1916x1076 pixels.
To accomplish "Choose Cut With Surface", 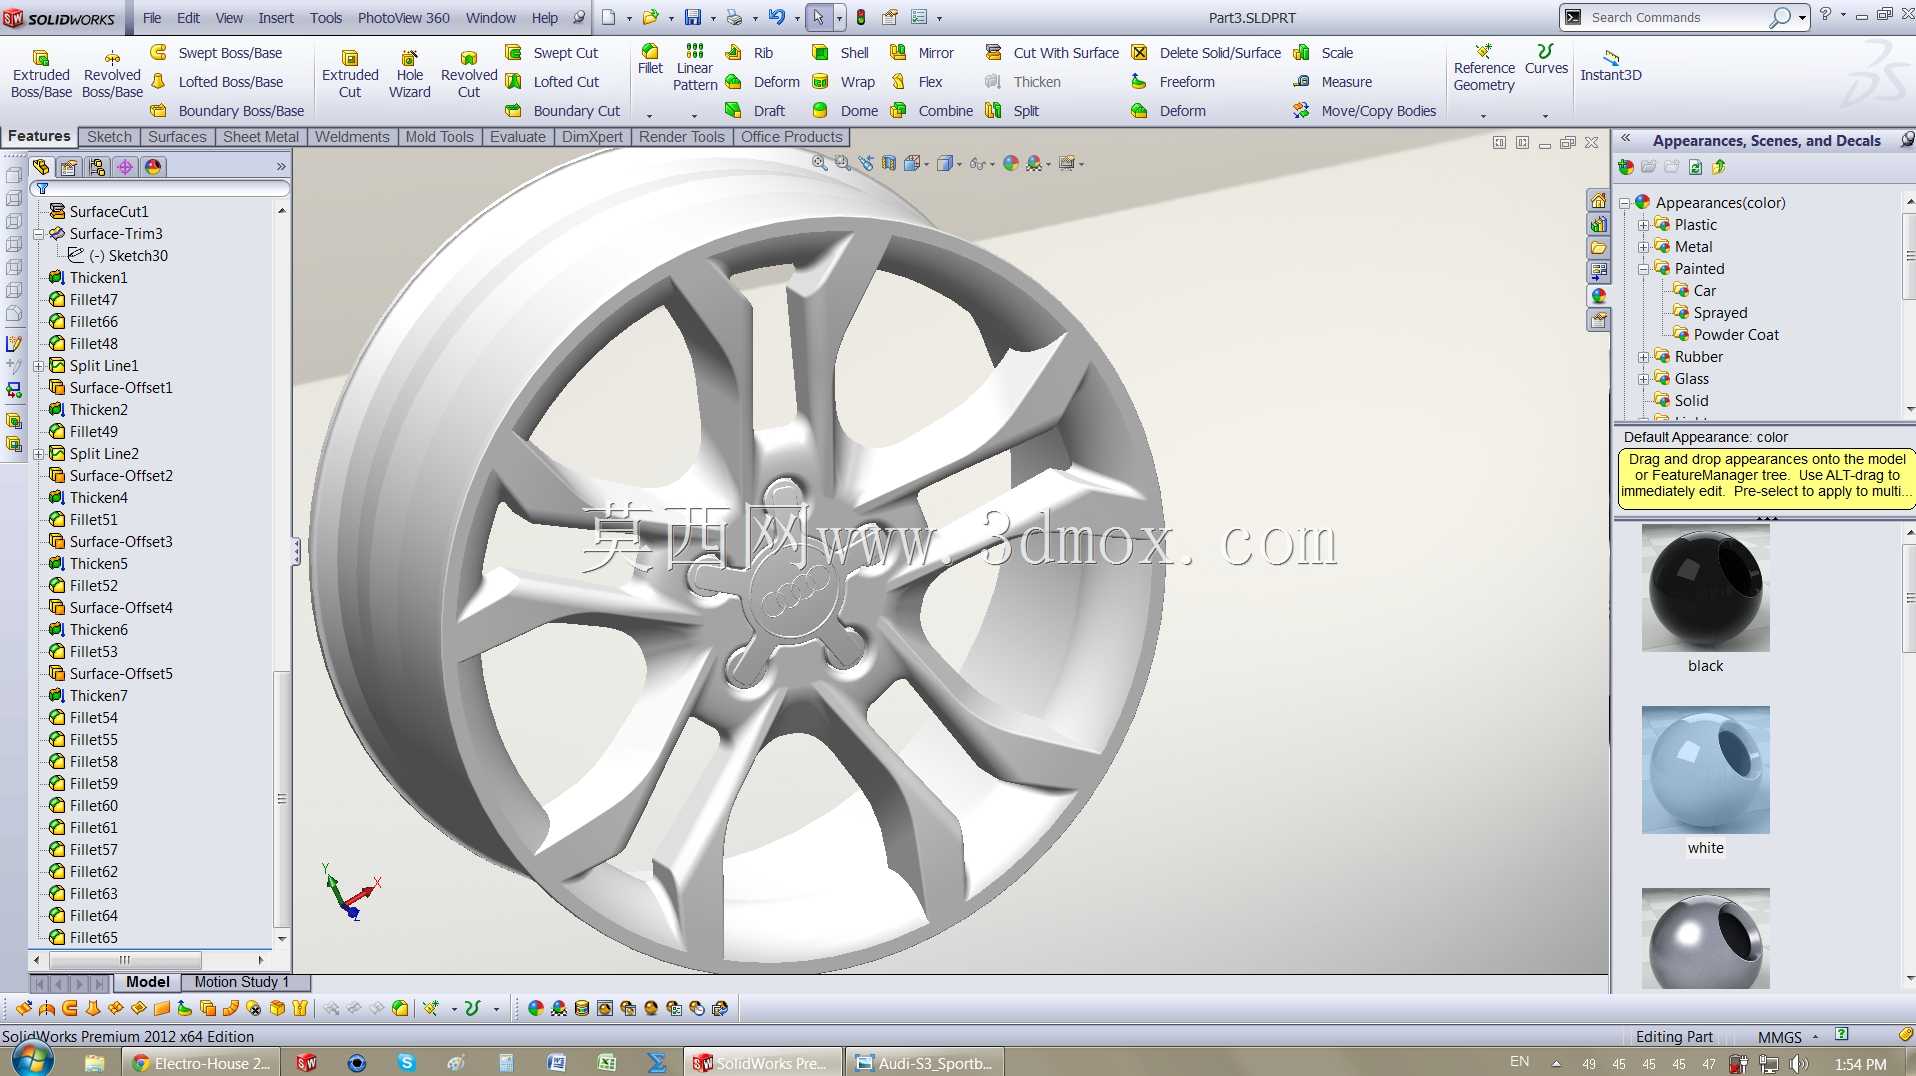I will pos(1052,53).
